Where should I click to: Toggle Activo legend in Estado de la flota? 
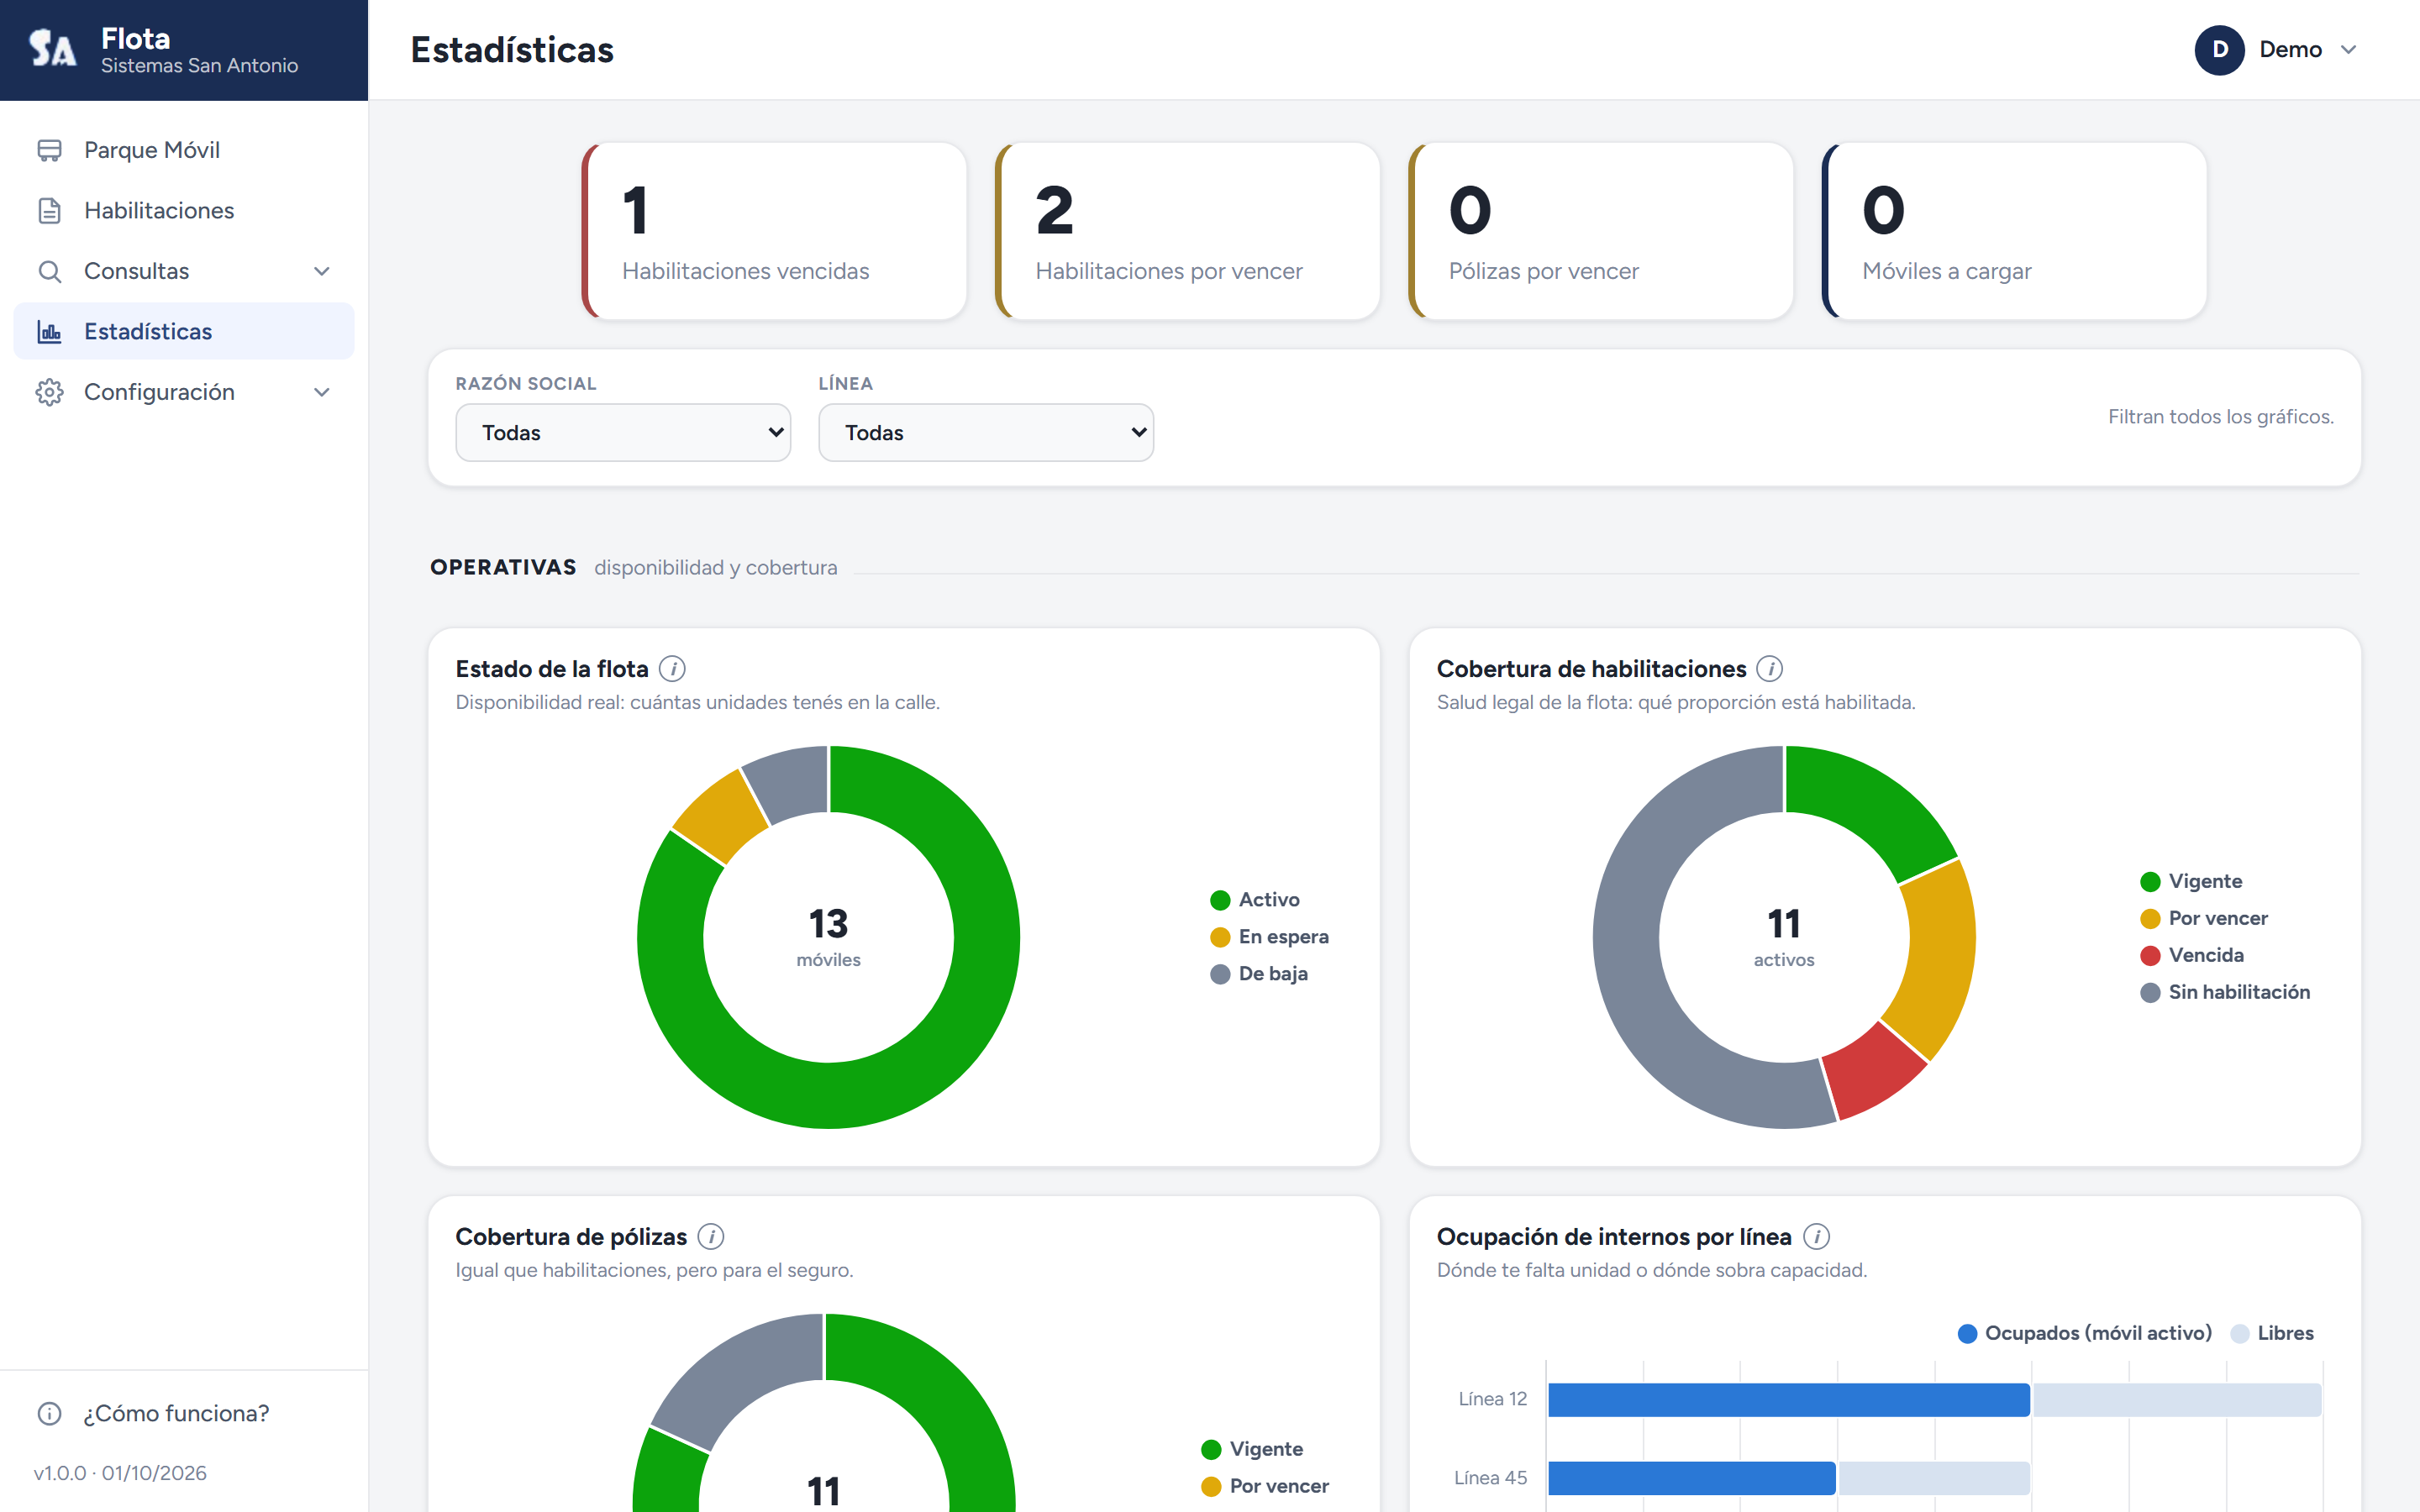click(1255, 900)
